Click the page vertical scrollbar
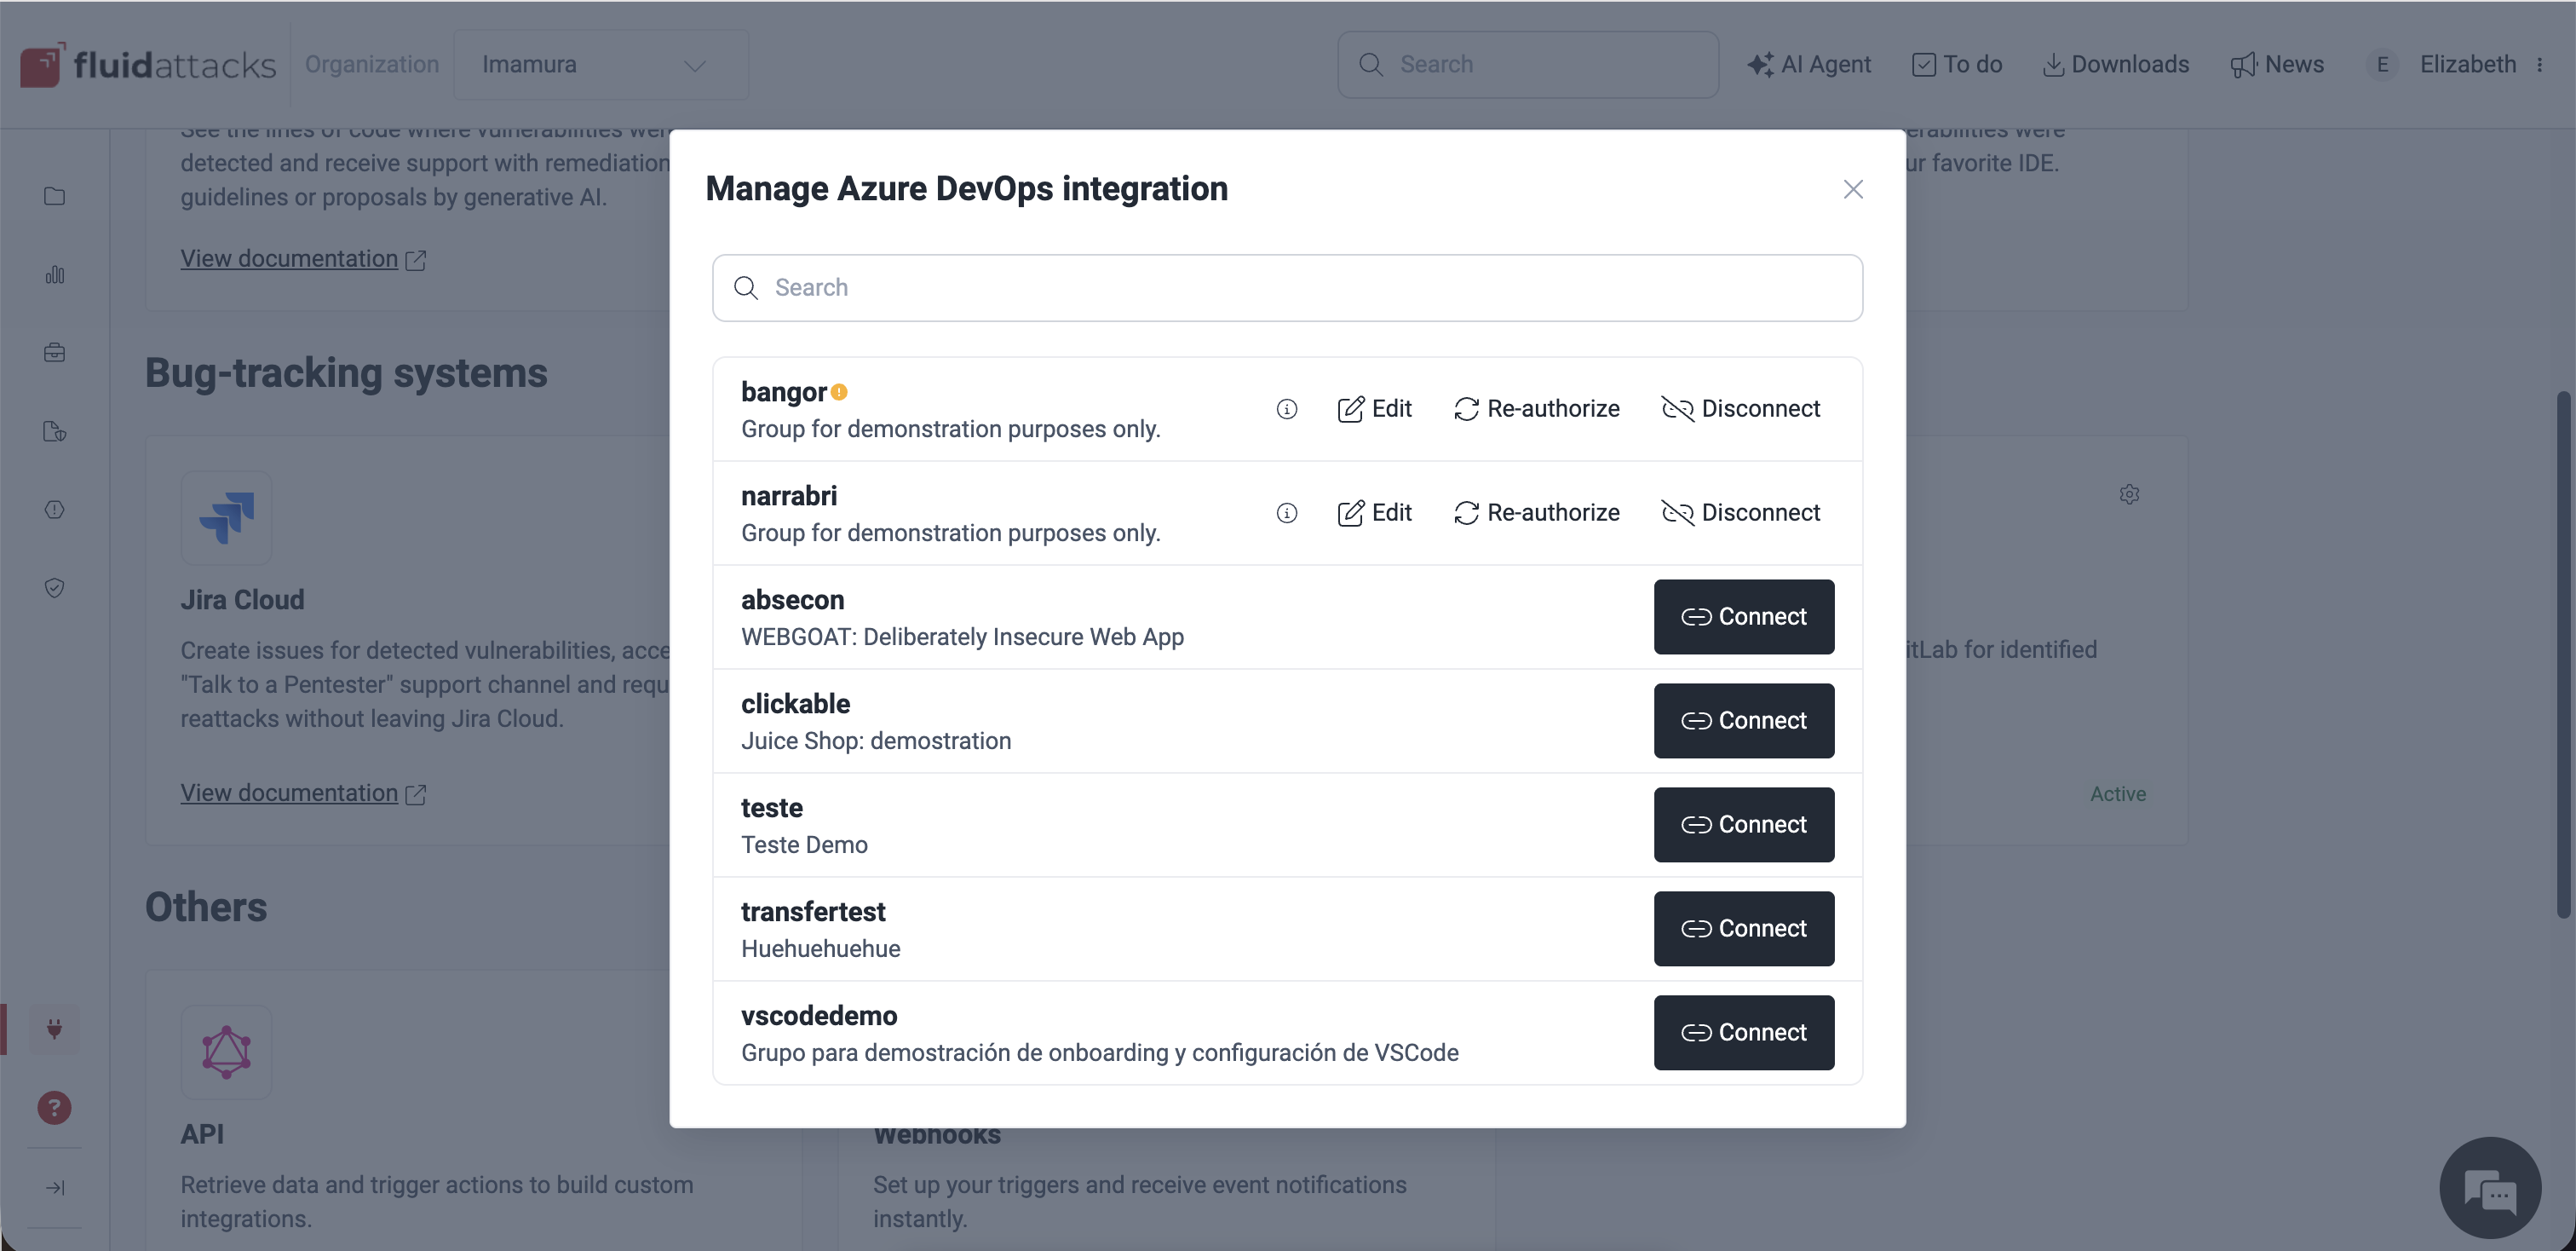Screen dimensions: 2576x1251 pyautogui.click(x=2563, y=655)
